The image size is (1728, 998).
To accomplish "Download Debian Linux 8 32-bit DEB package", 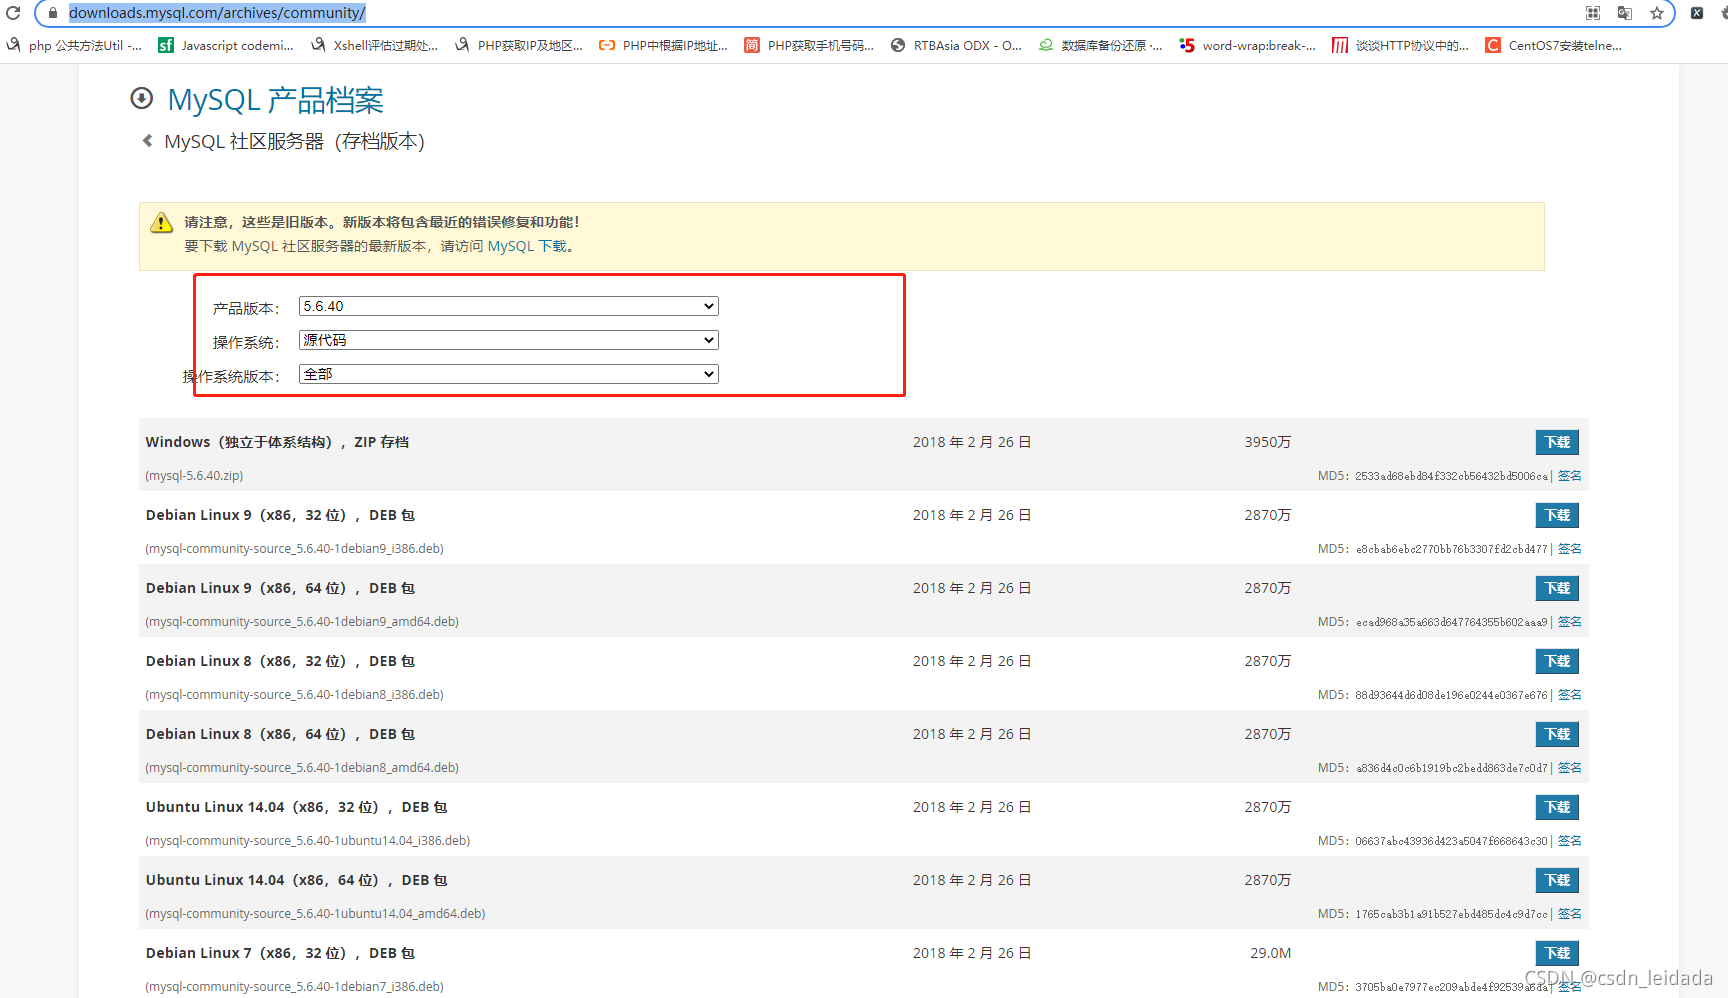I will pyautogui.click(x=1557, y=661).
